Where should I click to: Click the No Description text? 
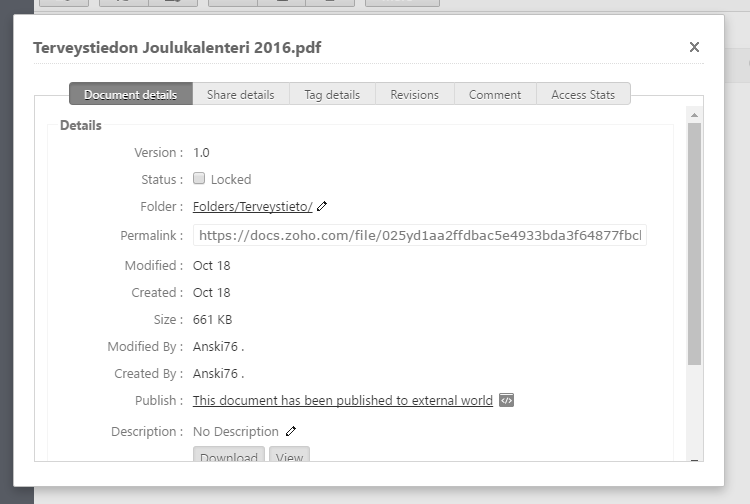coord(236,432)
